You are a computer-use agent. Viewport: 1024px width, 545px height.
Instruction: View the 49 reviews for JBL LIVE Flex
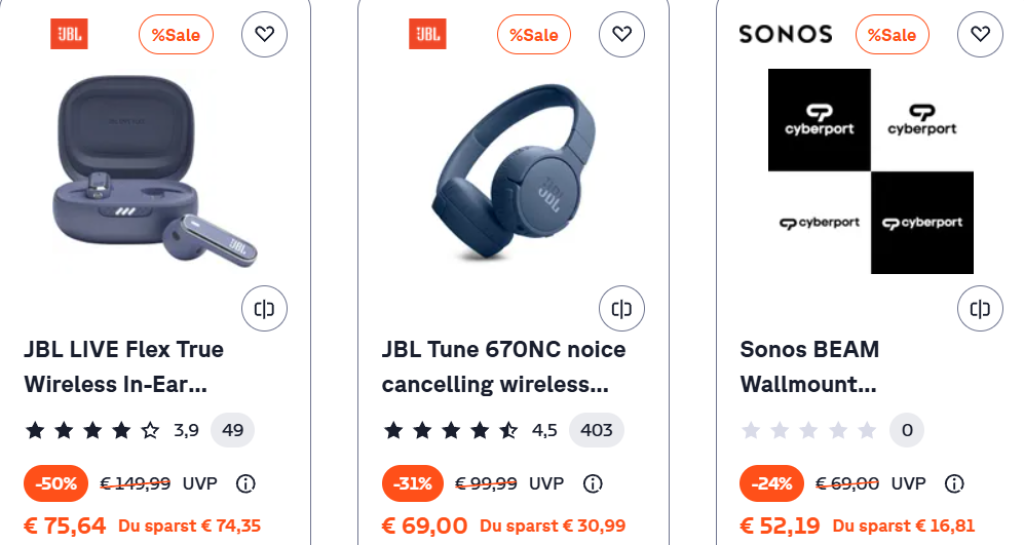[233, 430]
